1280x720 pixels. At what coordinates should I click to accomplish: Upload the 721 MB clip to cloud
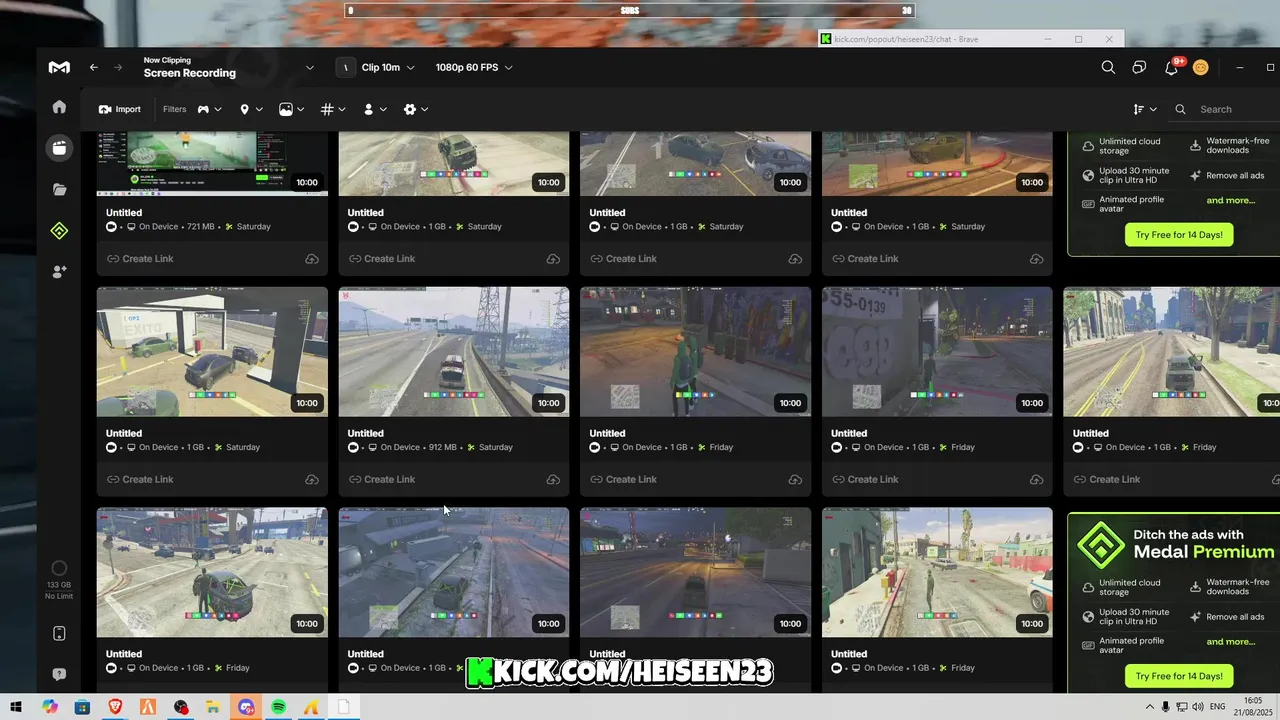click(x=312, y=259)
